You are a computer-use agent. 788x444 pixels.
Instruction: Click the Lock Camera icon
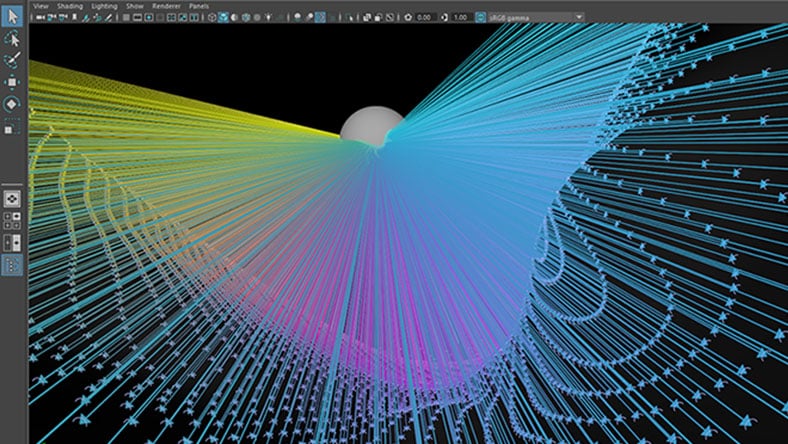coord(52,18)
